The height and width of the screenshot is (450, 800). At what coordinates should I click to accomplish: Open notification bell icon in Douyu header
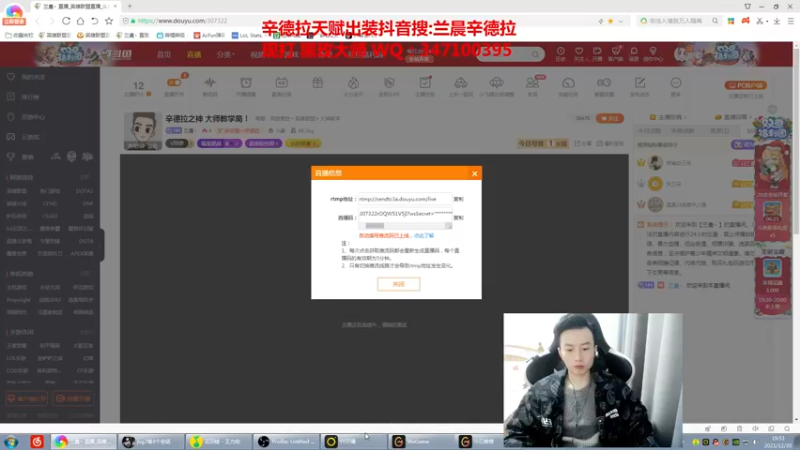pos(634,54)
